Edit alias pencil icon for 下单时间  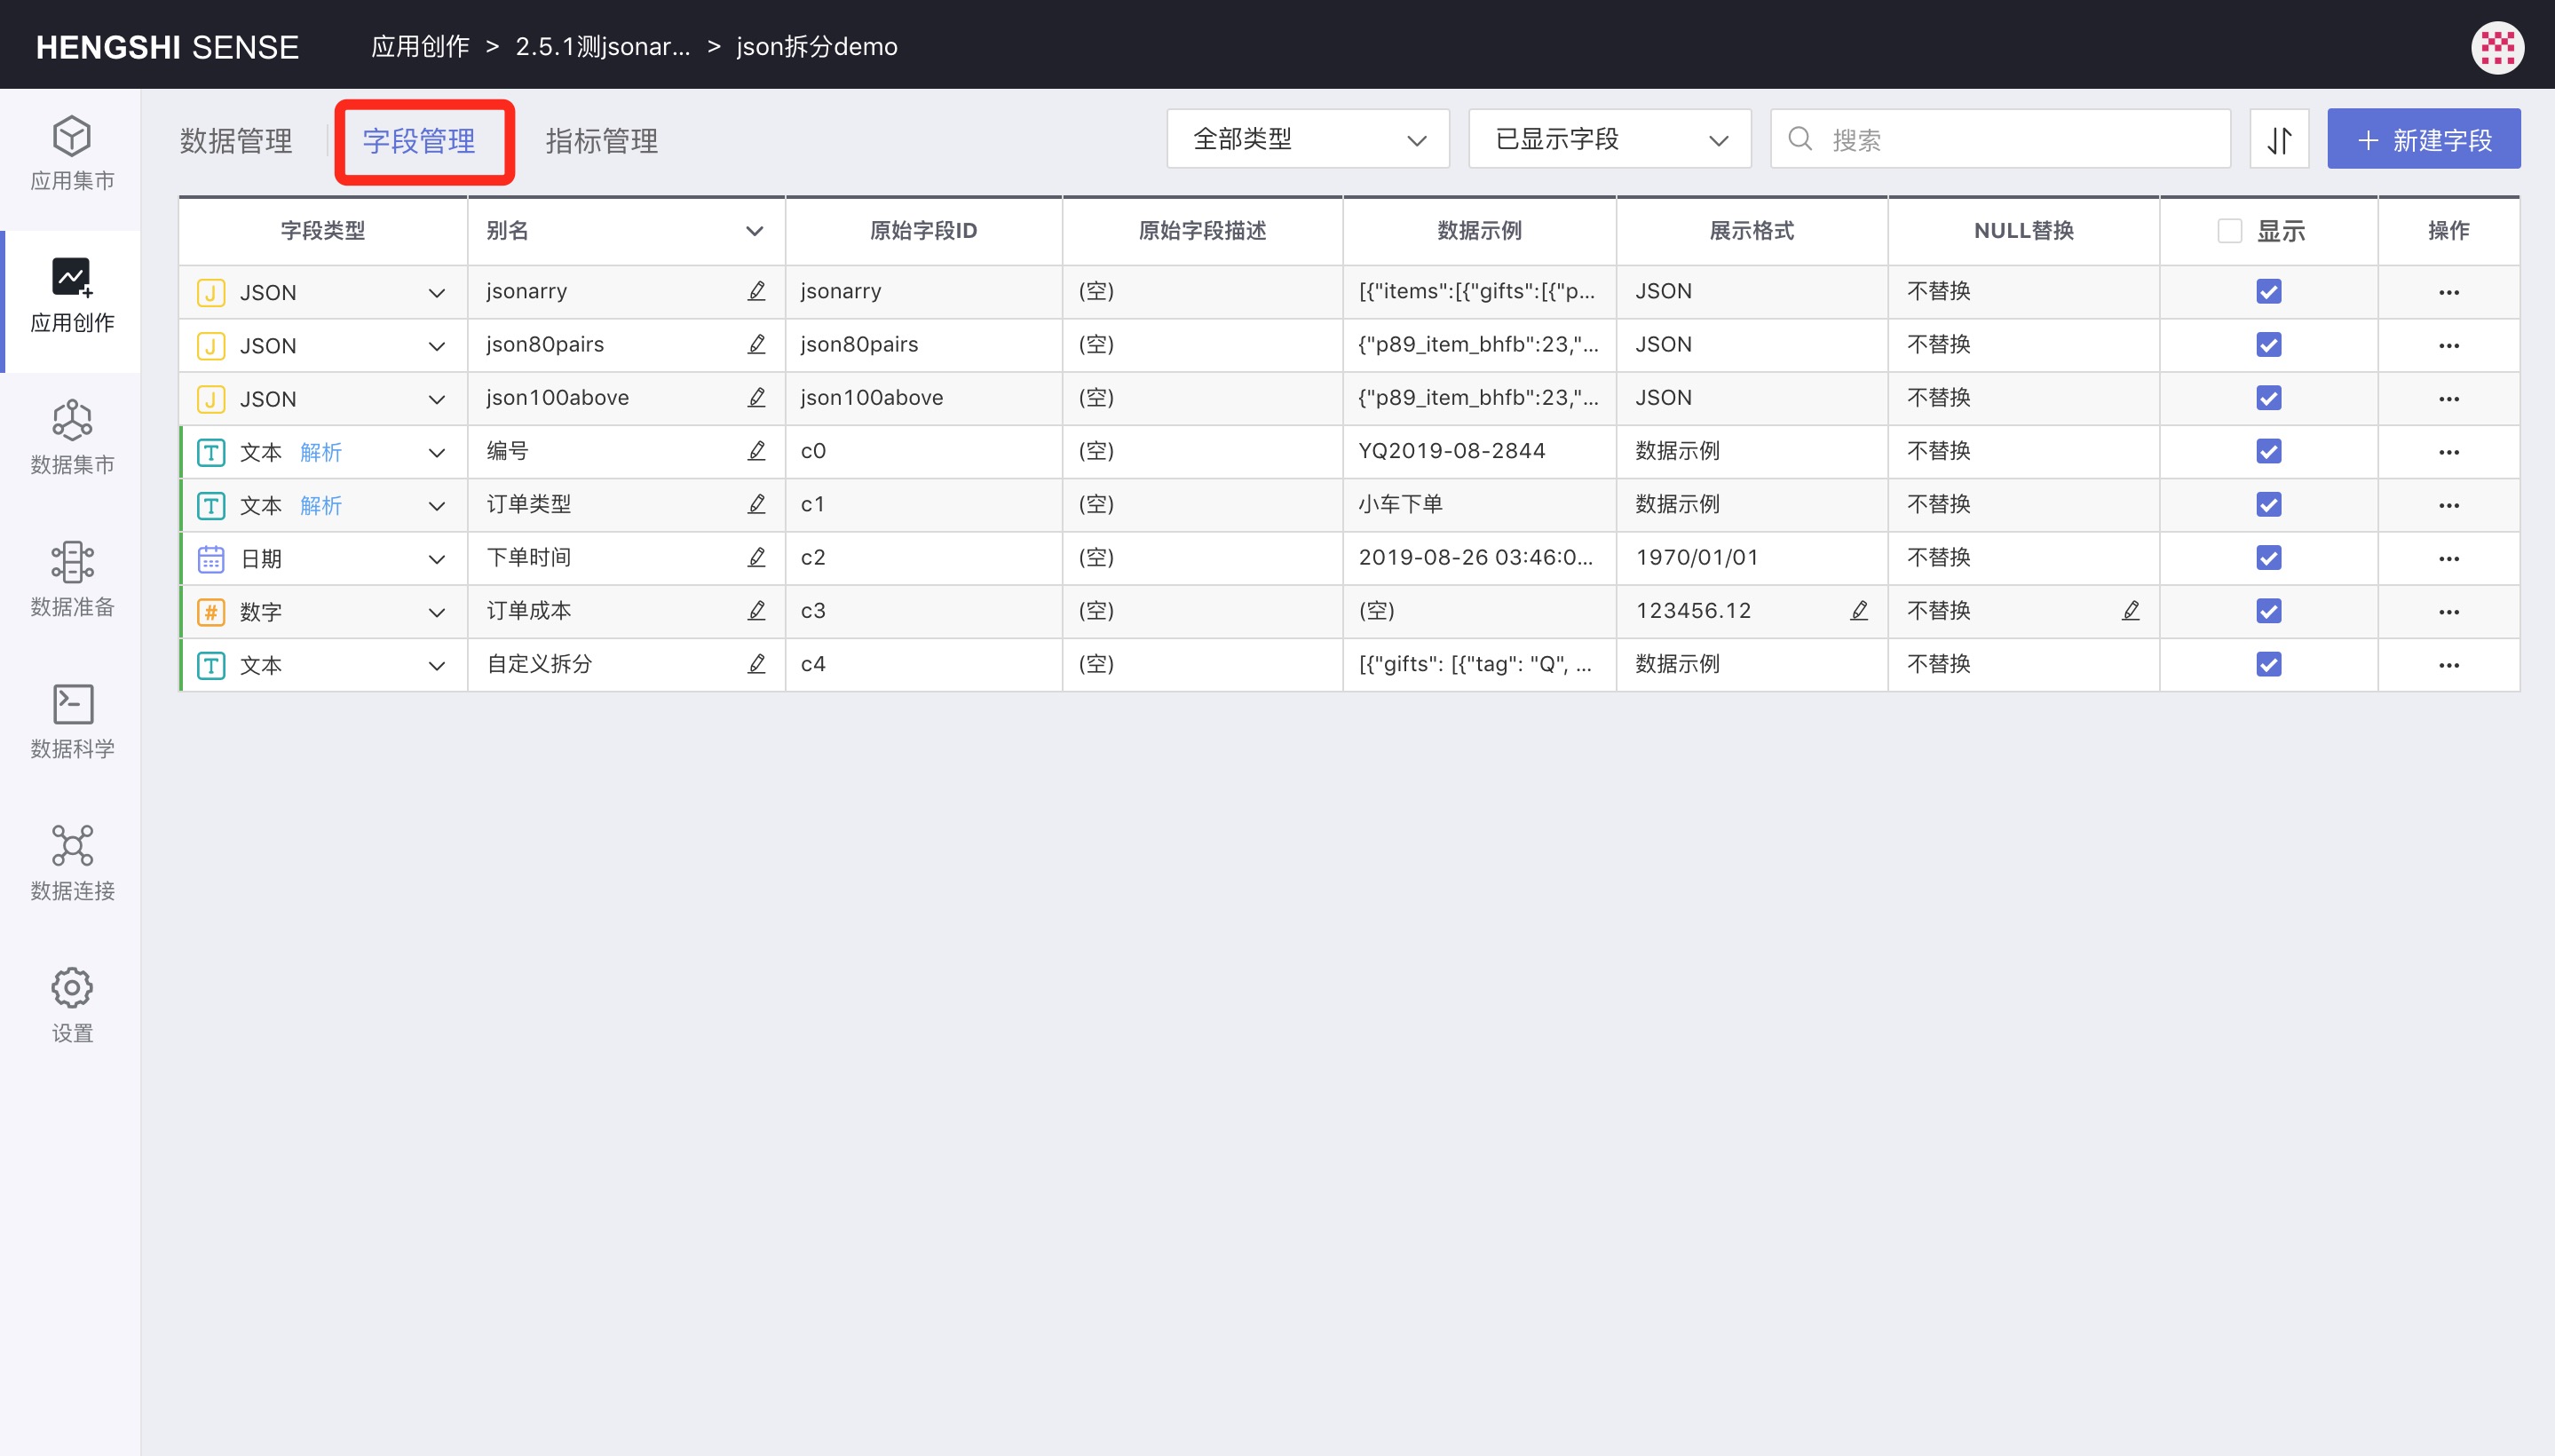757,557
